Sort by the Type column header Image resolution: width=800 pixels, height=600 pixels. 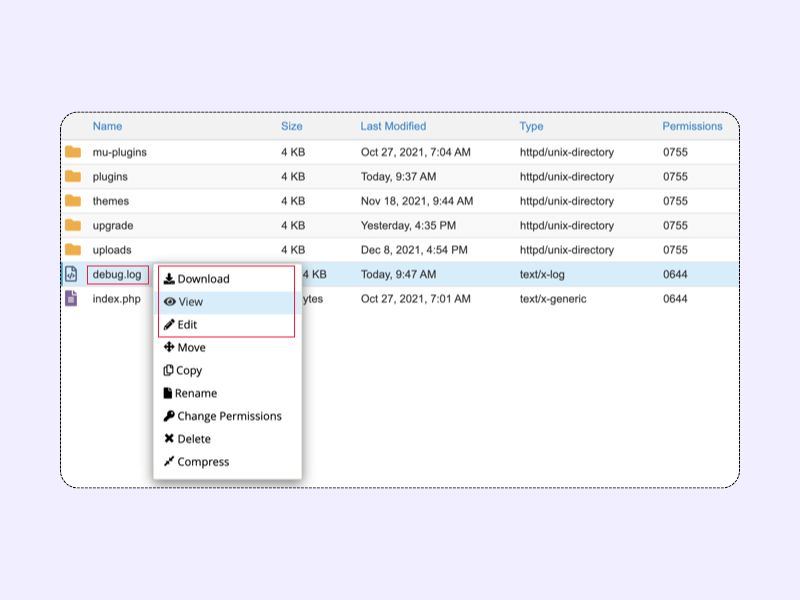[x=531, y=126]
